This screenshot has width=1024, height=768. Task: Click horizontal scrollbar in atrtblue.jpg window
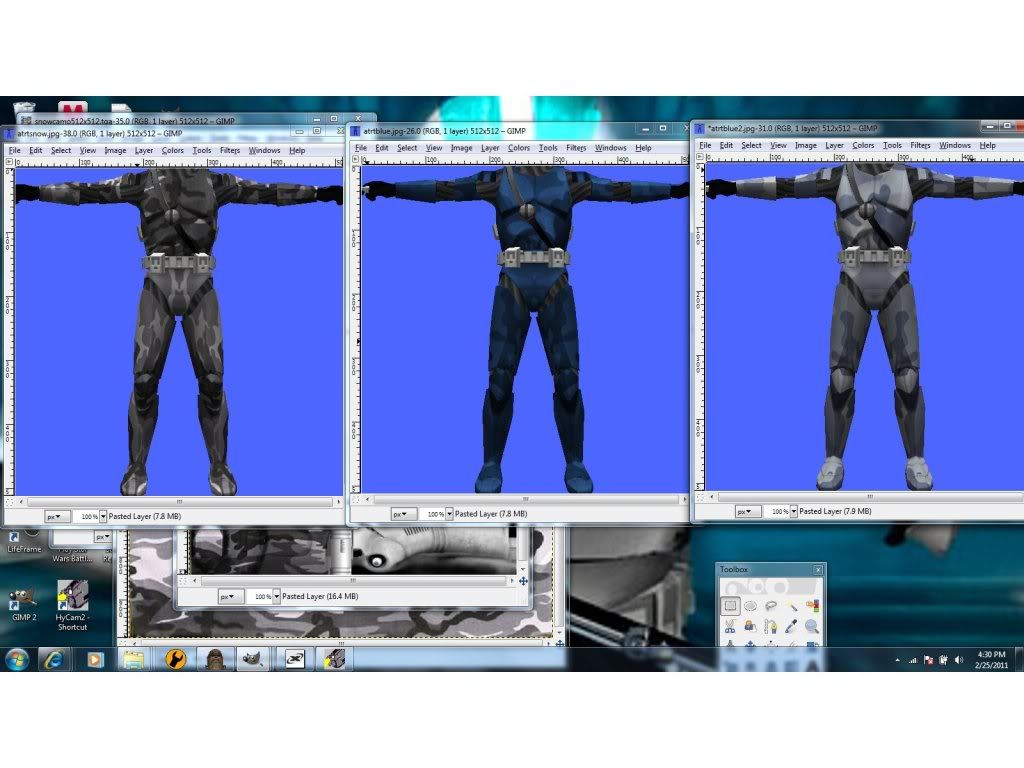pos(525,500)
